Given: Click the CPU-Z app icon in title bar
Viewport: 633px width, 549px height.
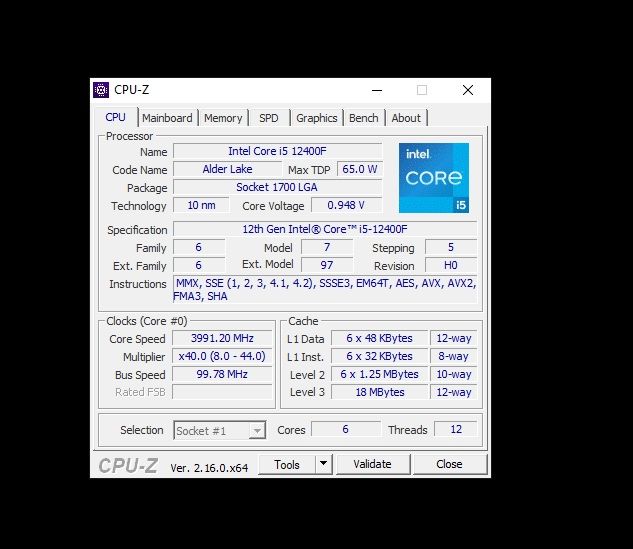Looking at the screenshot, I should point(101,90).
